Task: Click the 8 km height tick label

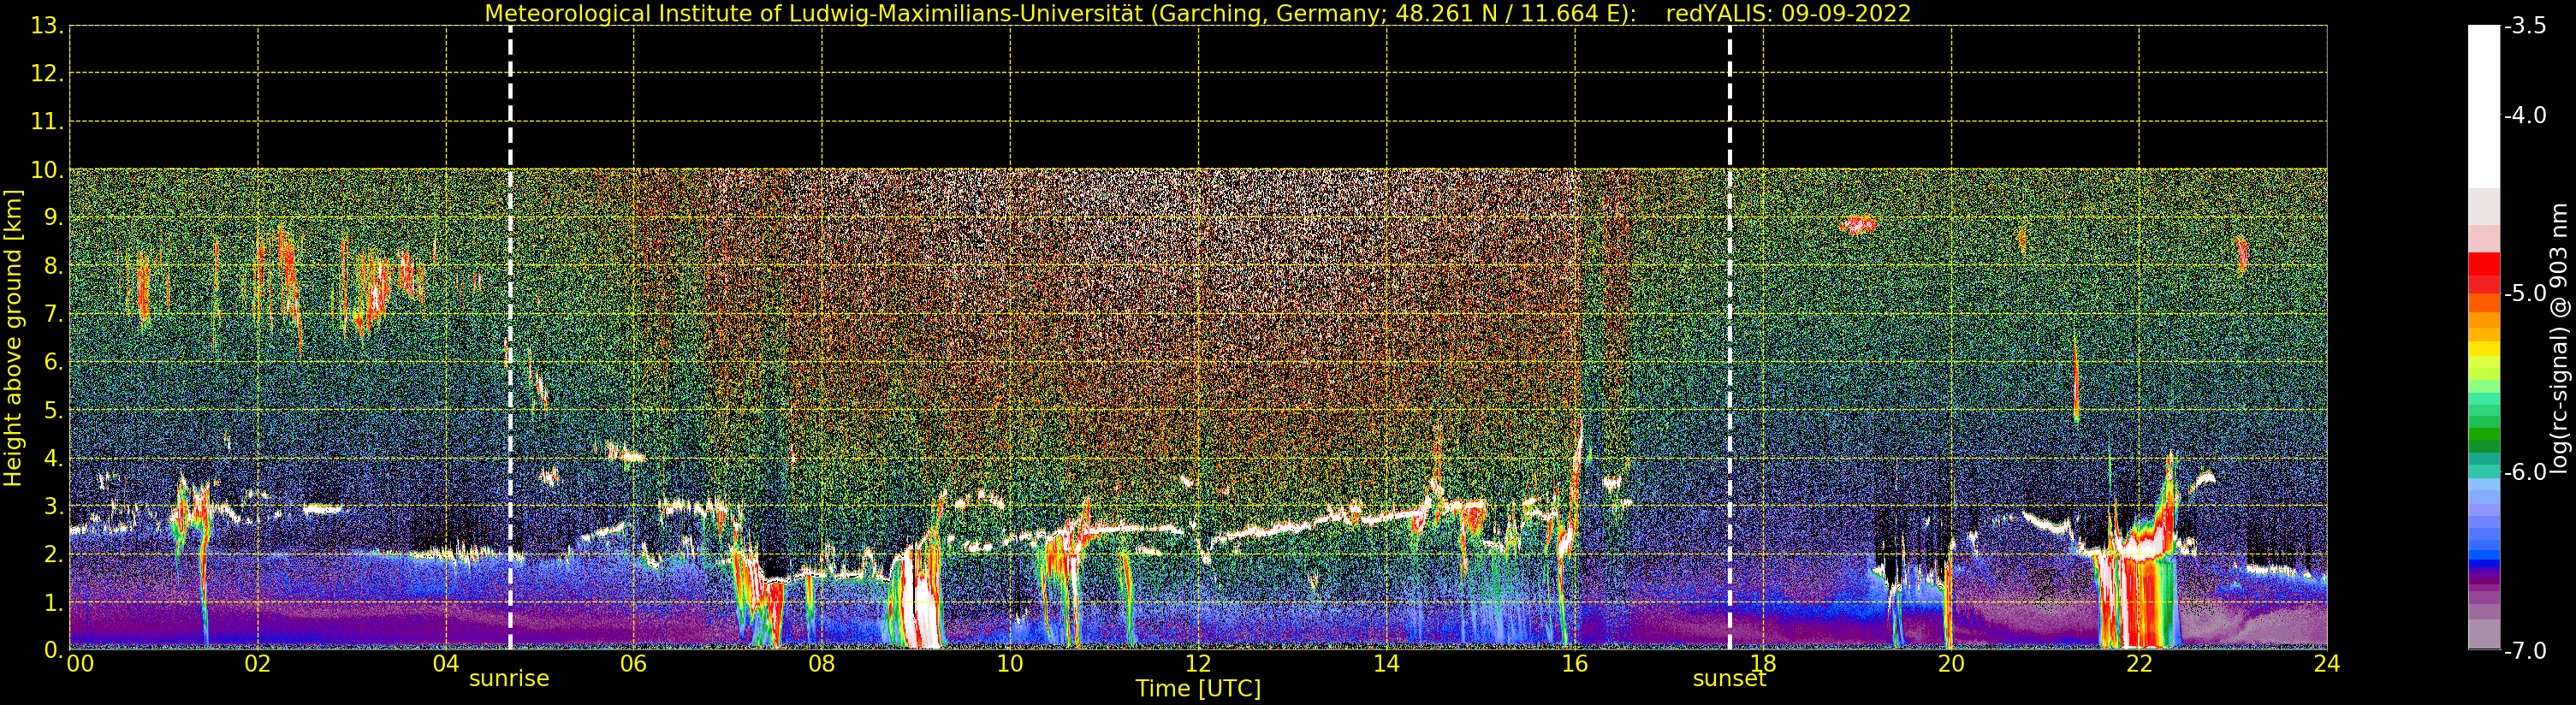Action: coord(53,265)
